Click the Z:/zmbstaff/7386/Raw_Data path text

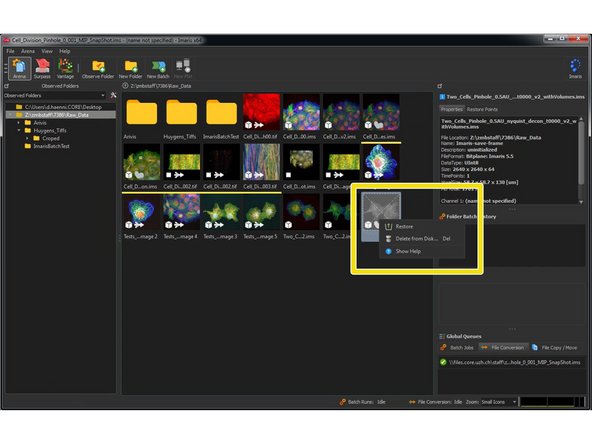coord(161,86)
